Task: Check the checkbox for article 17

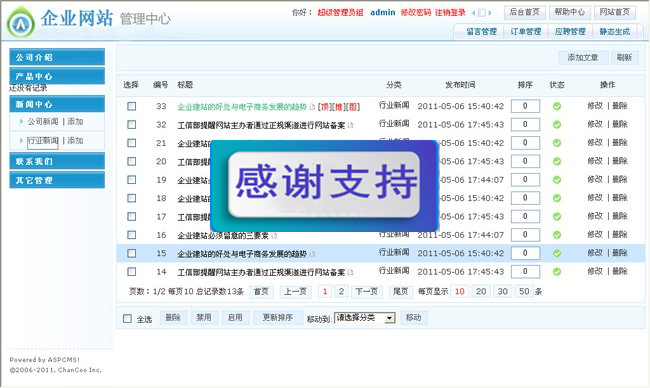Action: click(131, 216)
